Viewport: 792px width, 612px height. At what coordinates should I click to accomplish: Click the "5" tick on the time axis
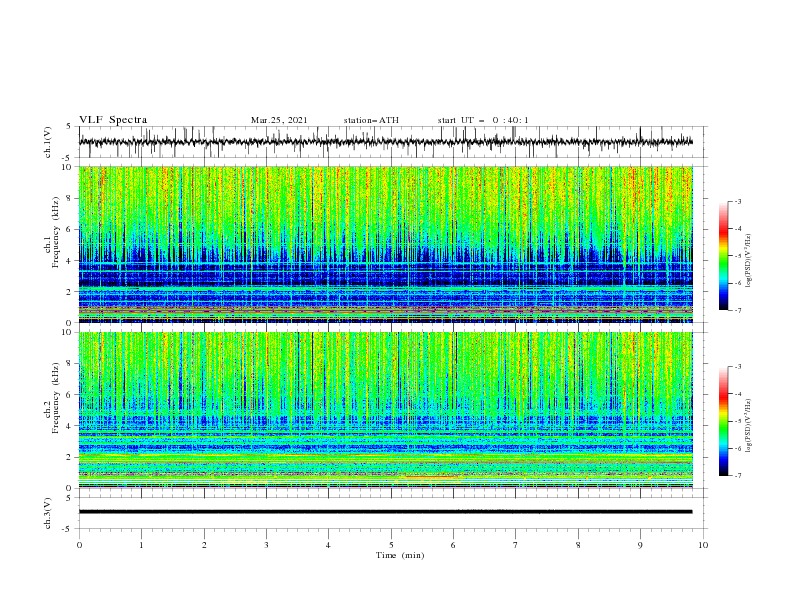391,545
